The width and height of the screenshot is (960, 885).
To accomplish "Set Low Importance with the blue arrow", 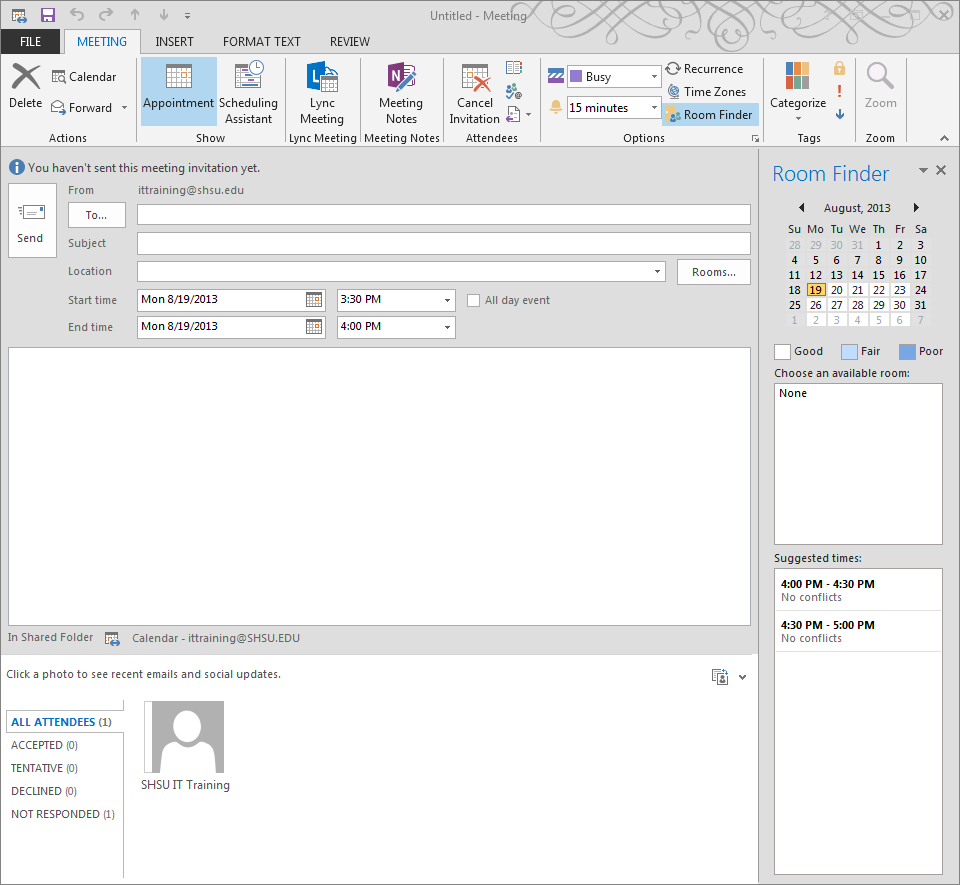I will click(x=839, y=114).
